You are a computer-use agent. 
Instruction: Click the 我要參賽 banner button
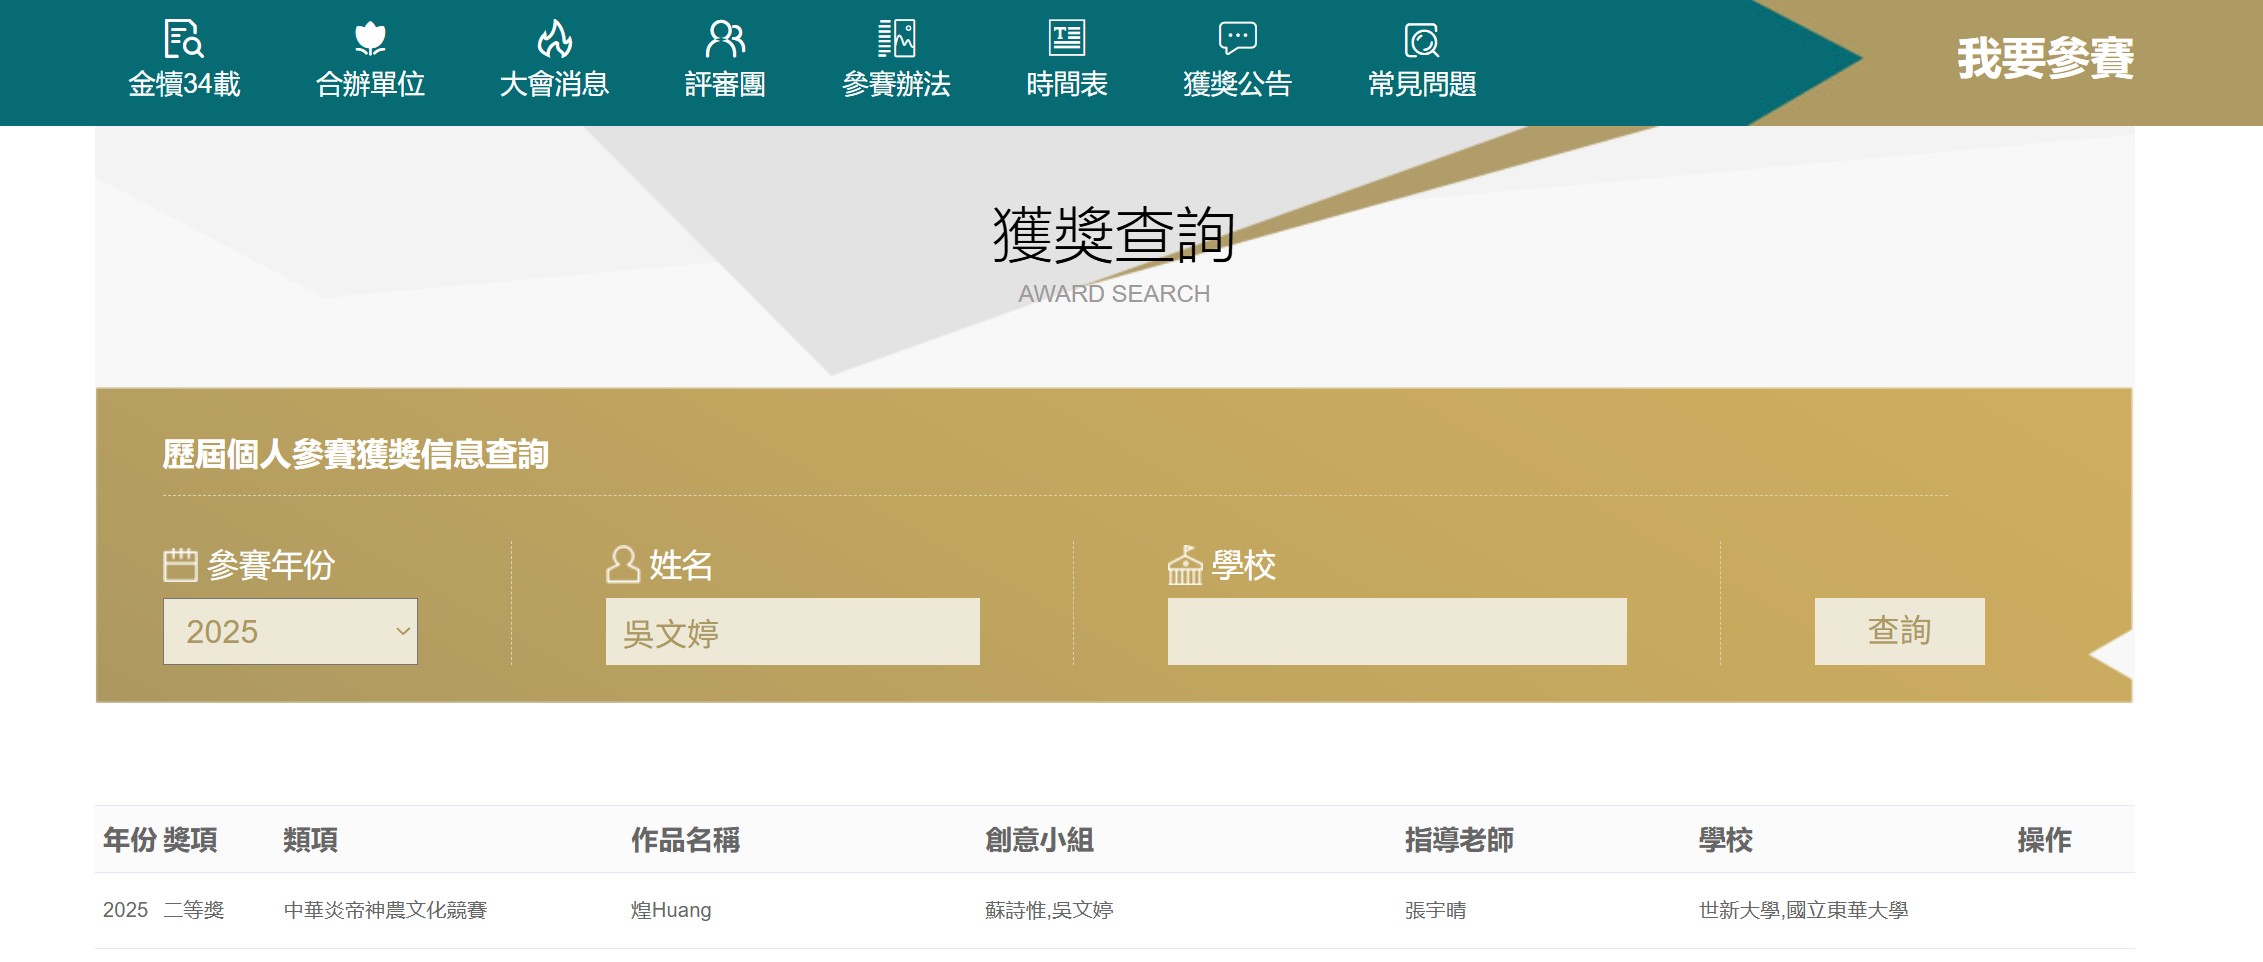pyautogui.click(x=2045, y=58)
